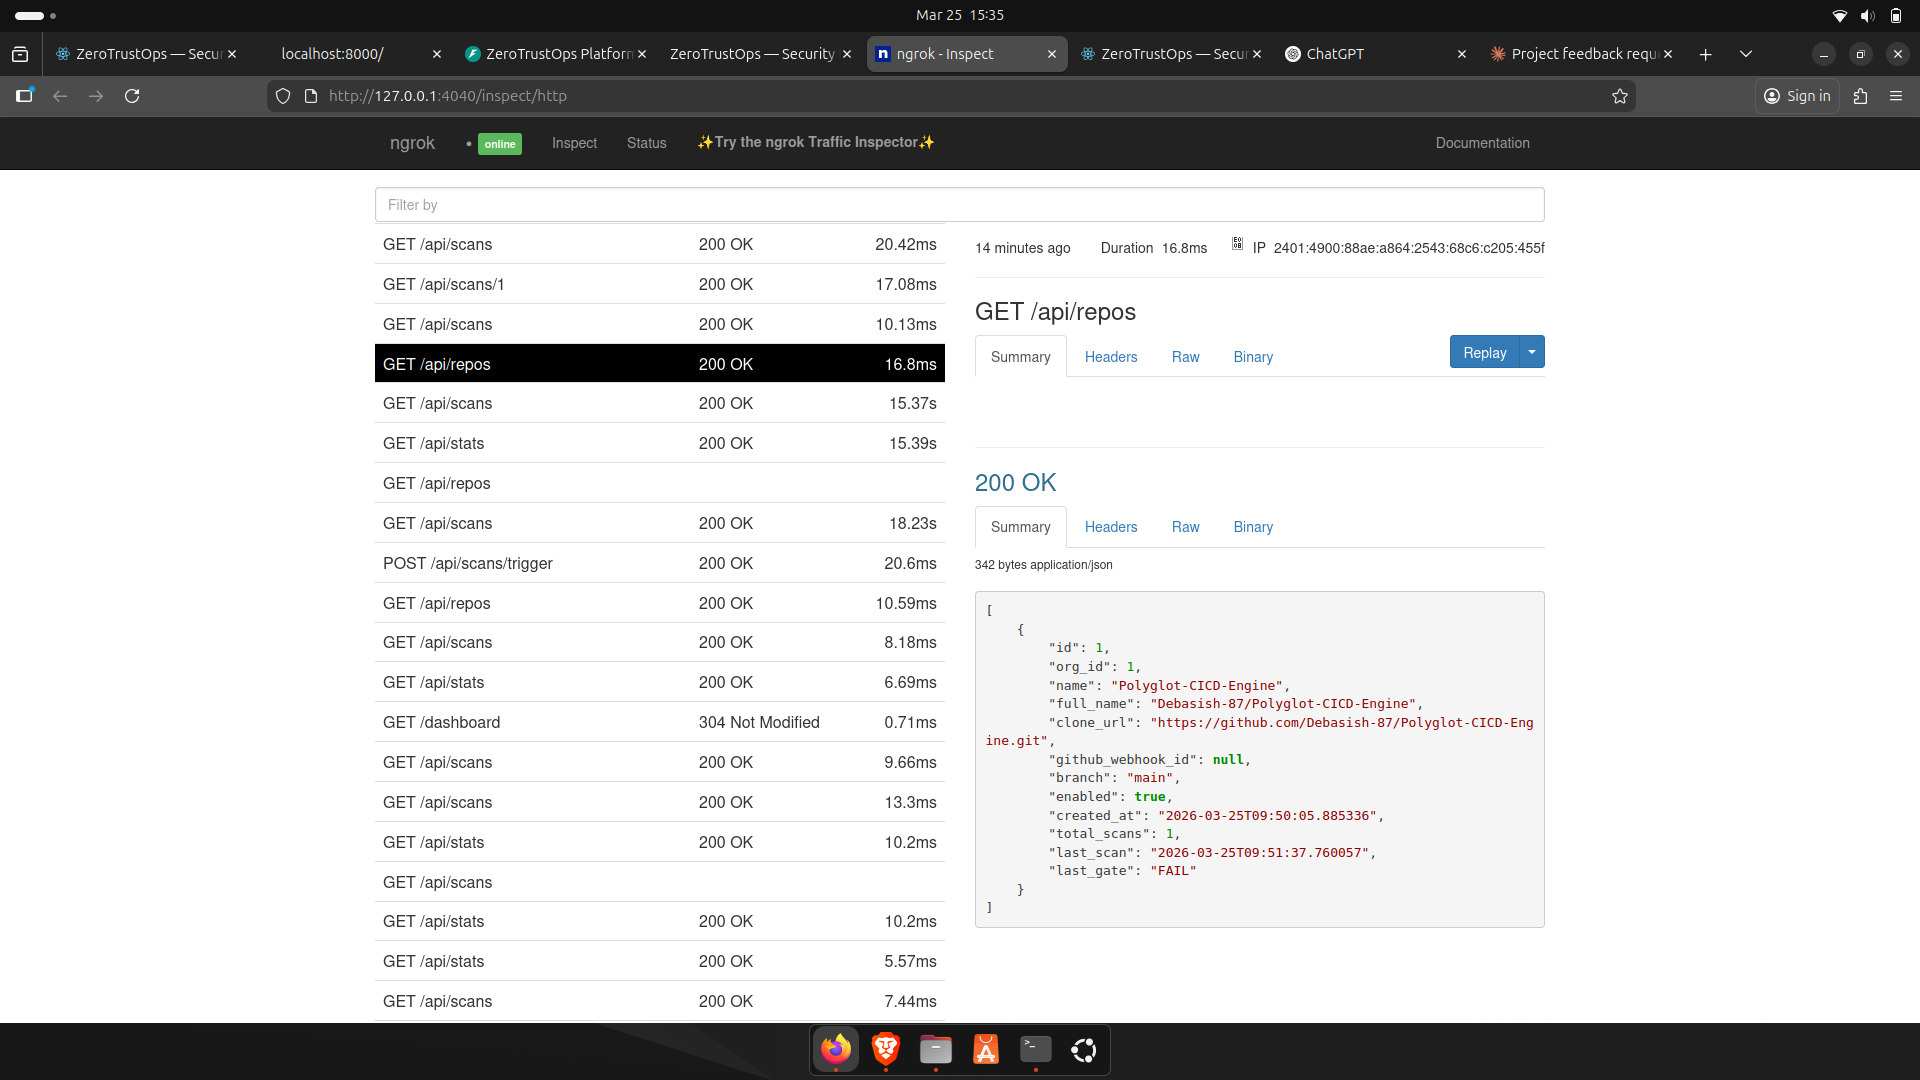The image size is (1920, 1080).
Task: Click the QR code icon beside IP
Action: pyautogui.click(x=1237, y=244)
